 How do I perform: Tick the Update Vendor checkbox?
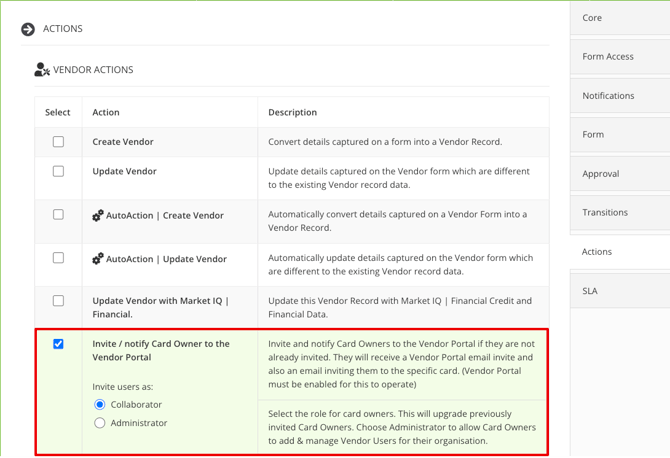coord(58,171)
